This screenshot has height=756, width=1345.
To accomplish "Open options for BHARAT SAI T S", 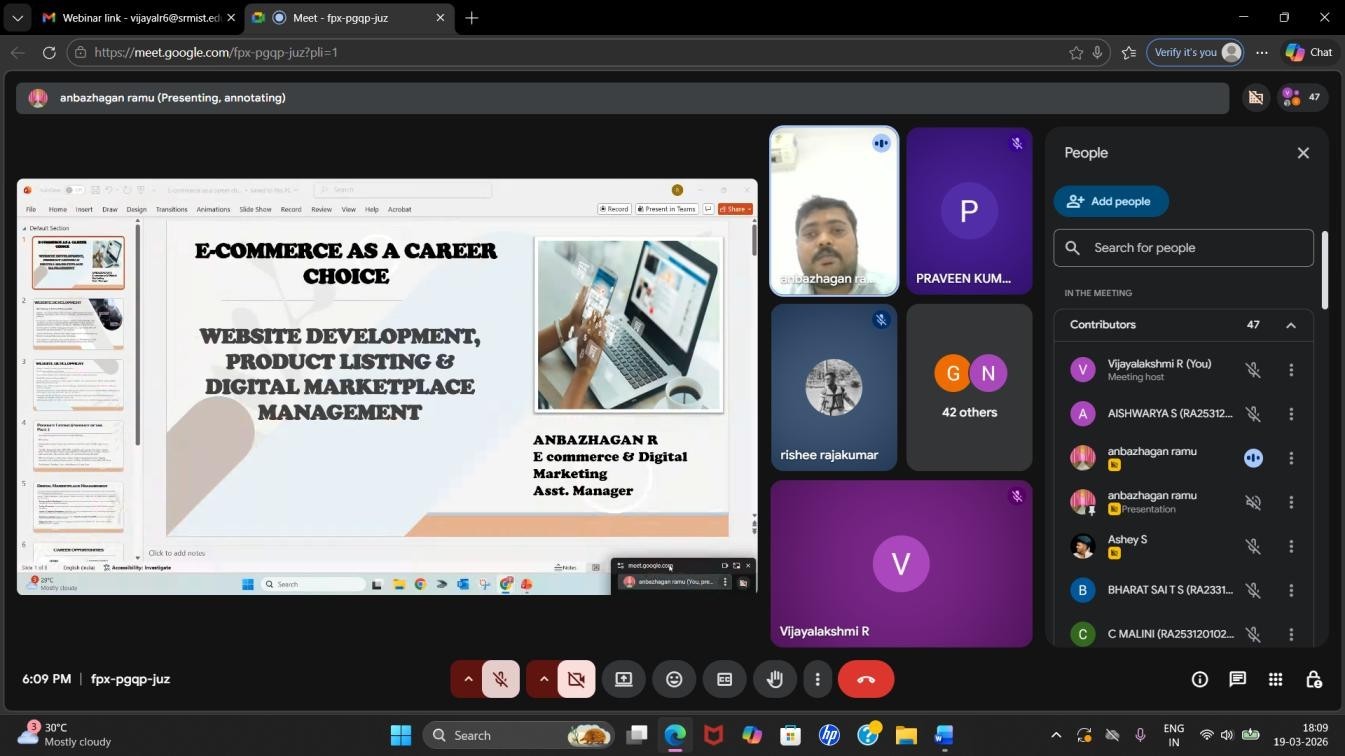I will click(1291, 590).
